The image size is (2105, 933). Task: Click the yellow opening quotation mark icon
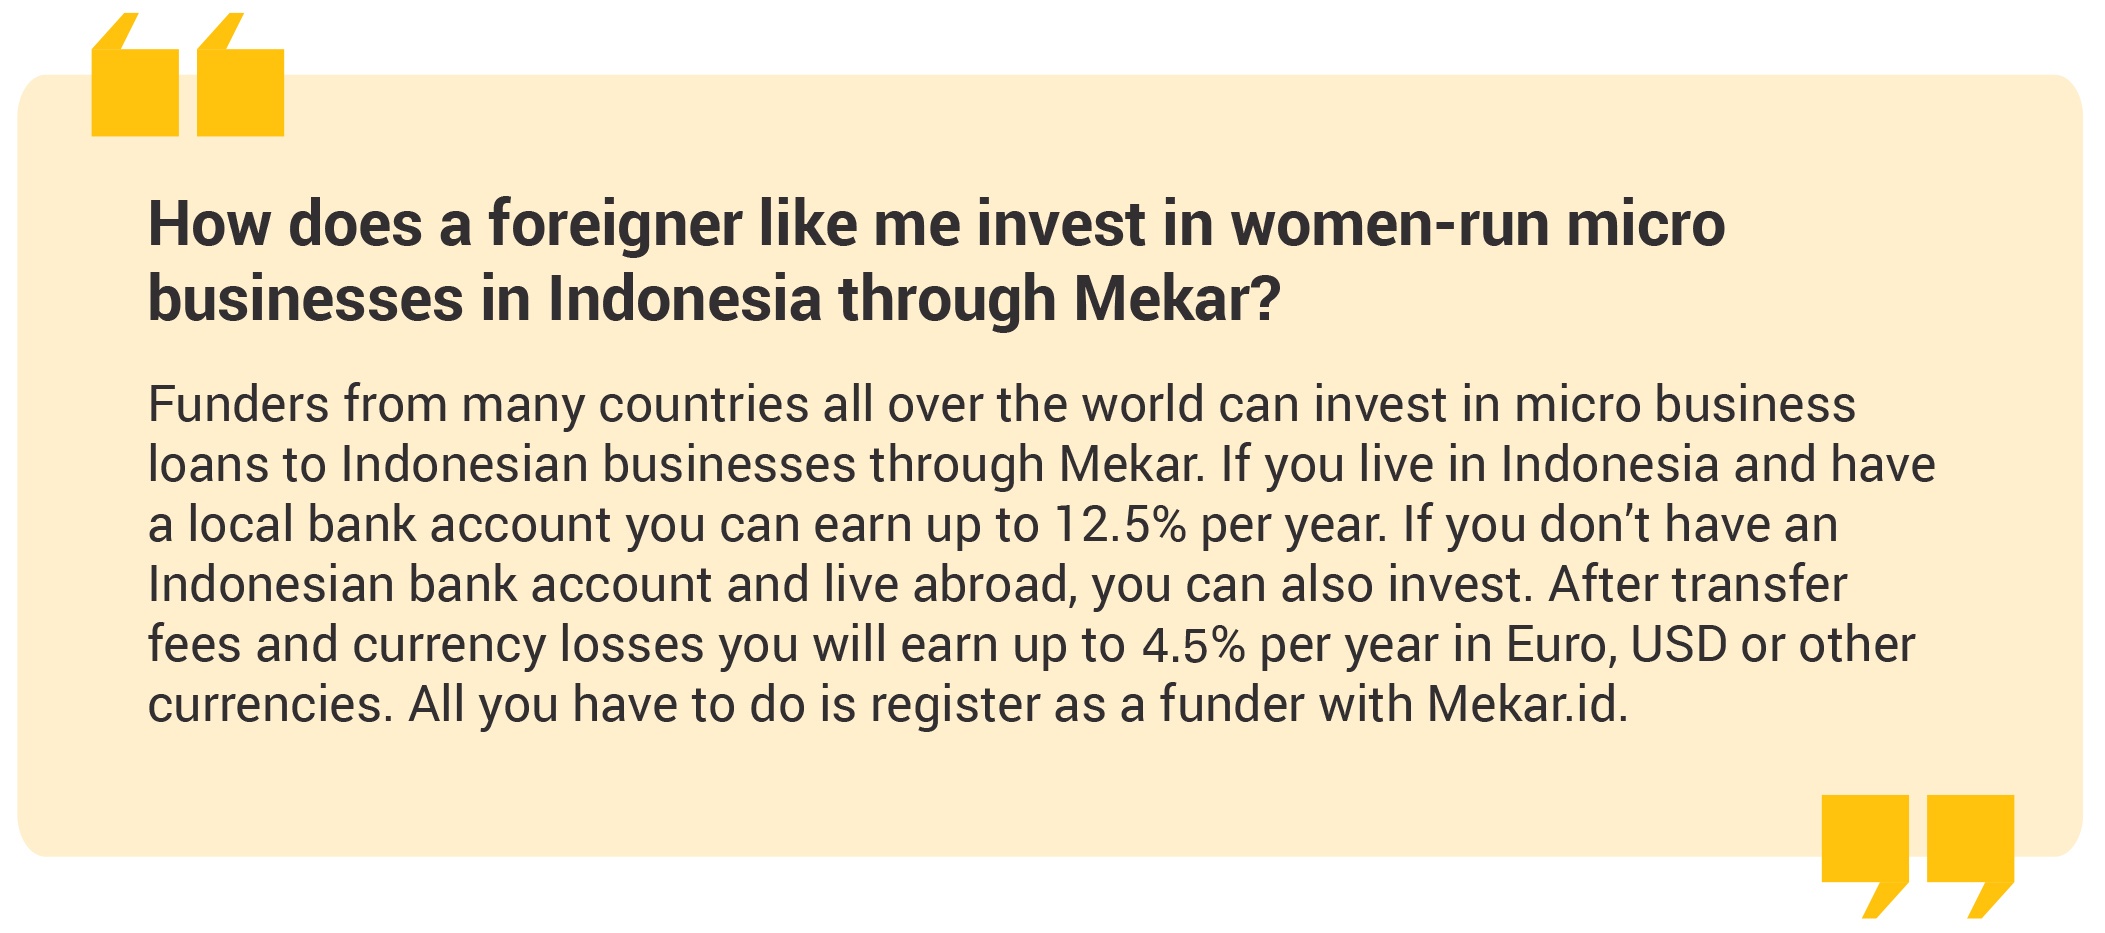188,75
